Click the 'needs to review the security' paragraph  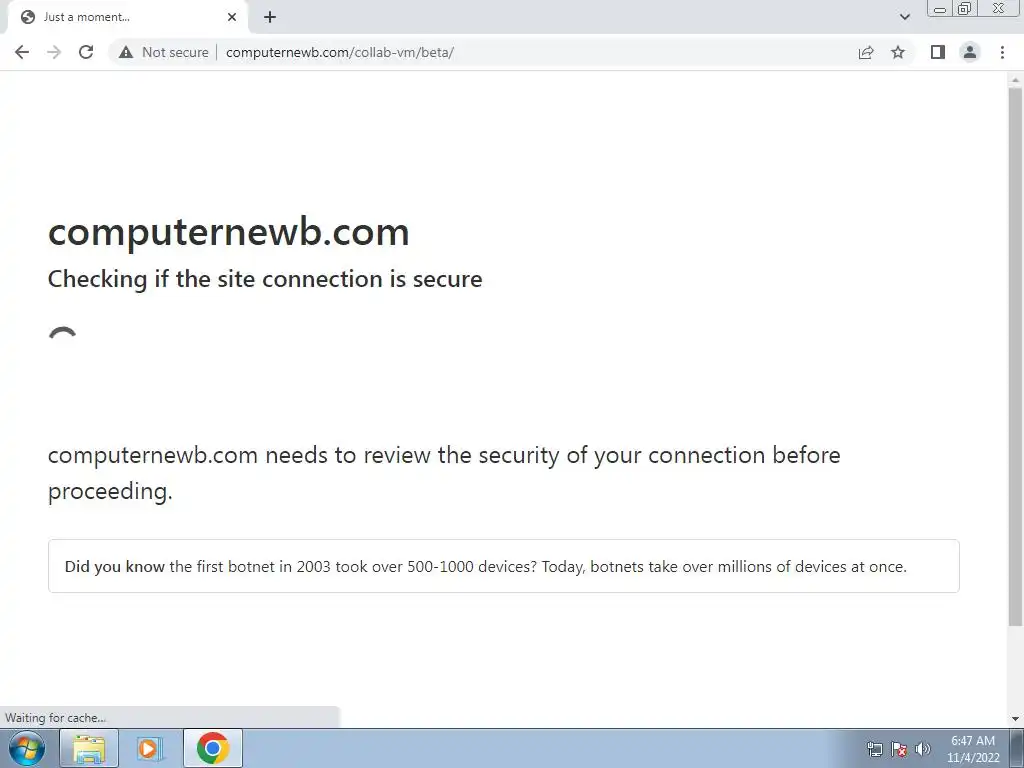pyautogui.click(x=444, y=473)
